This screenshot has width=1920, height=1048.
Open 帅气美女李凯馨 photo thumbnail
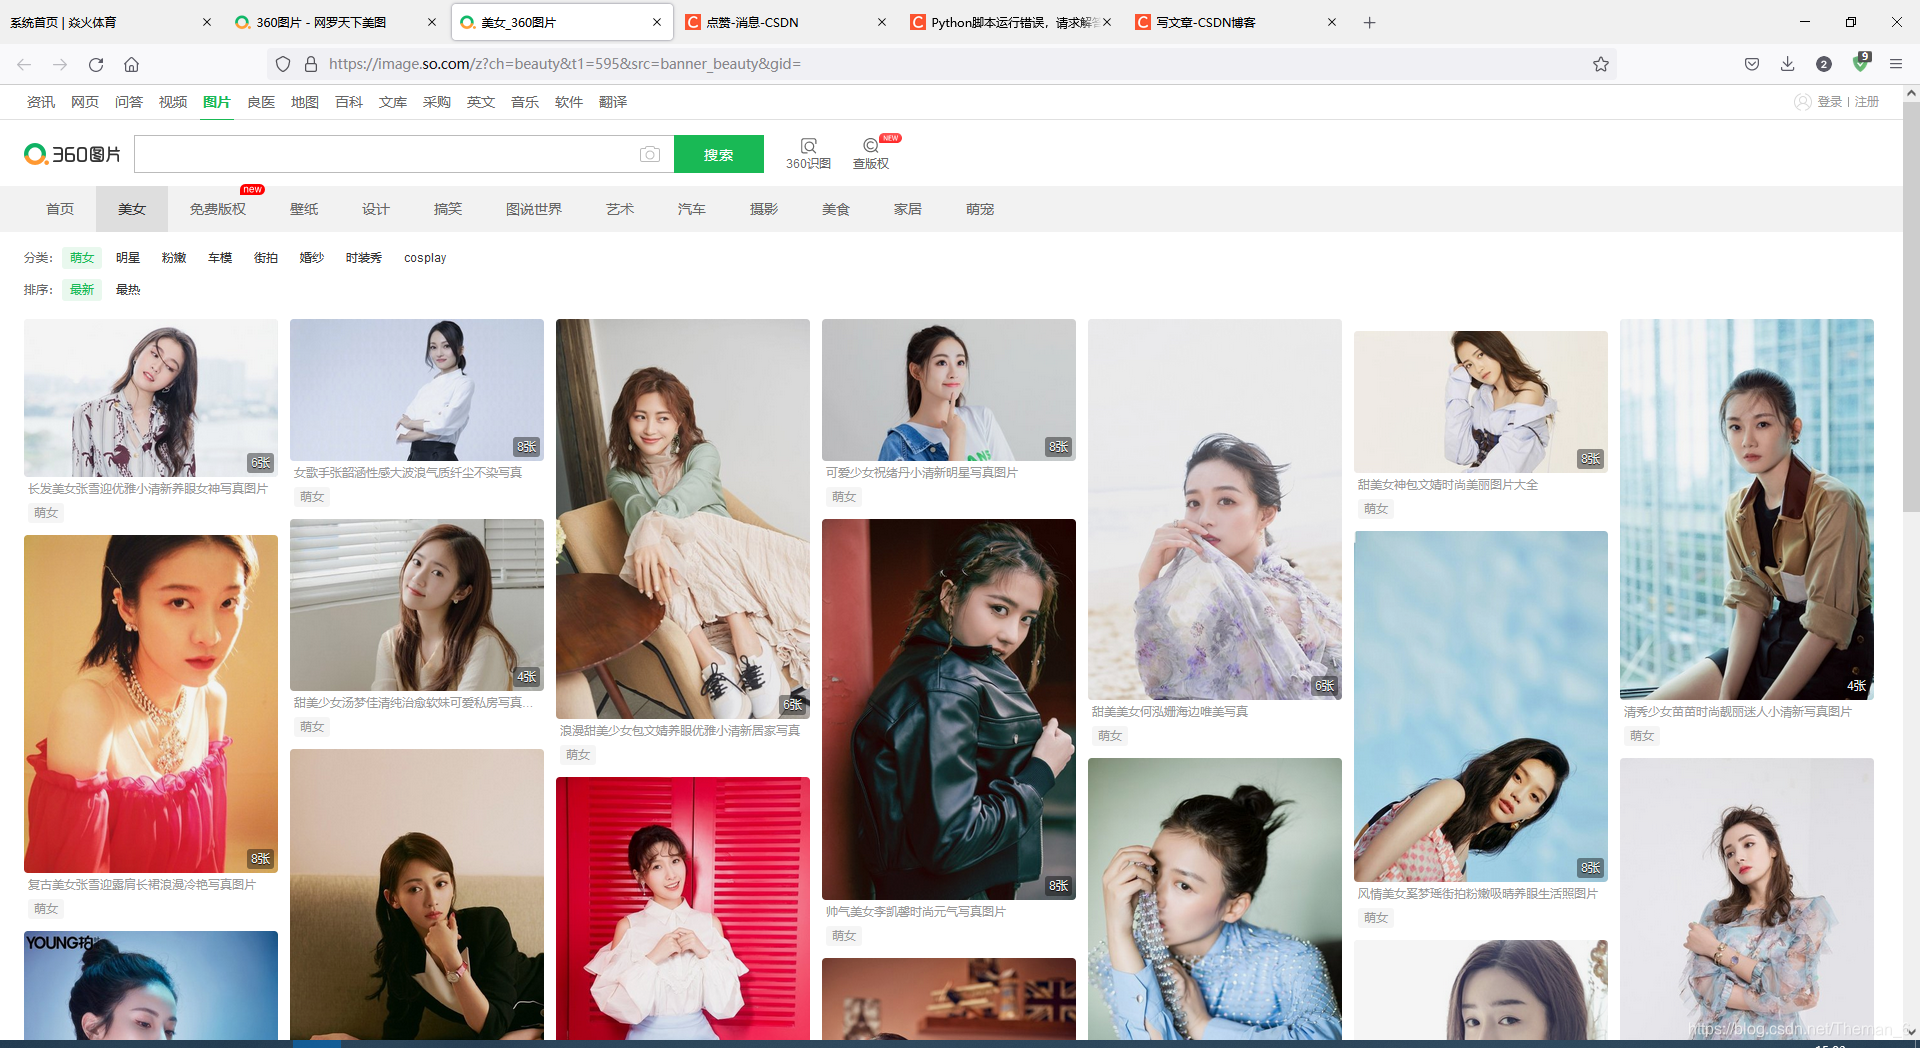pyautogui.click(x=949, y=709)
